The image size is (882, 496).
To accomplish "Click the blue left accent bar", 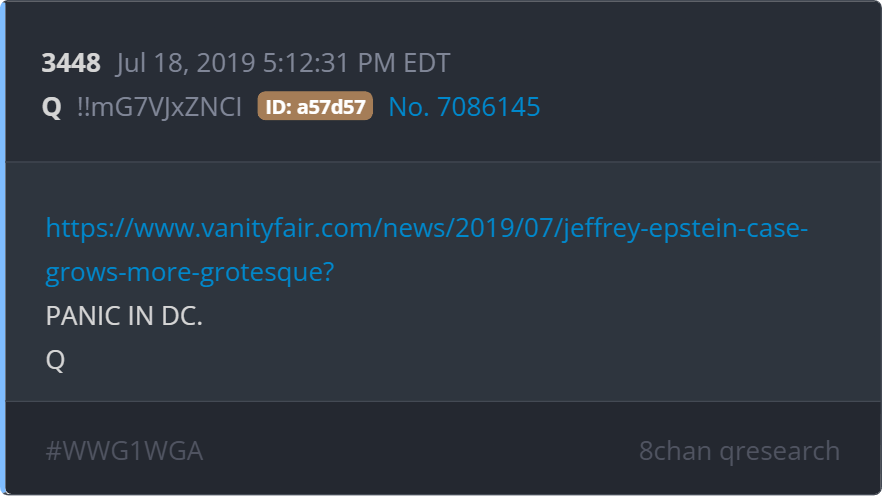I will (3, 248).
